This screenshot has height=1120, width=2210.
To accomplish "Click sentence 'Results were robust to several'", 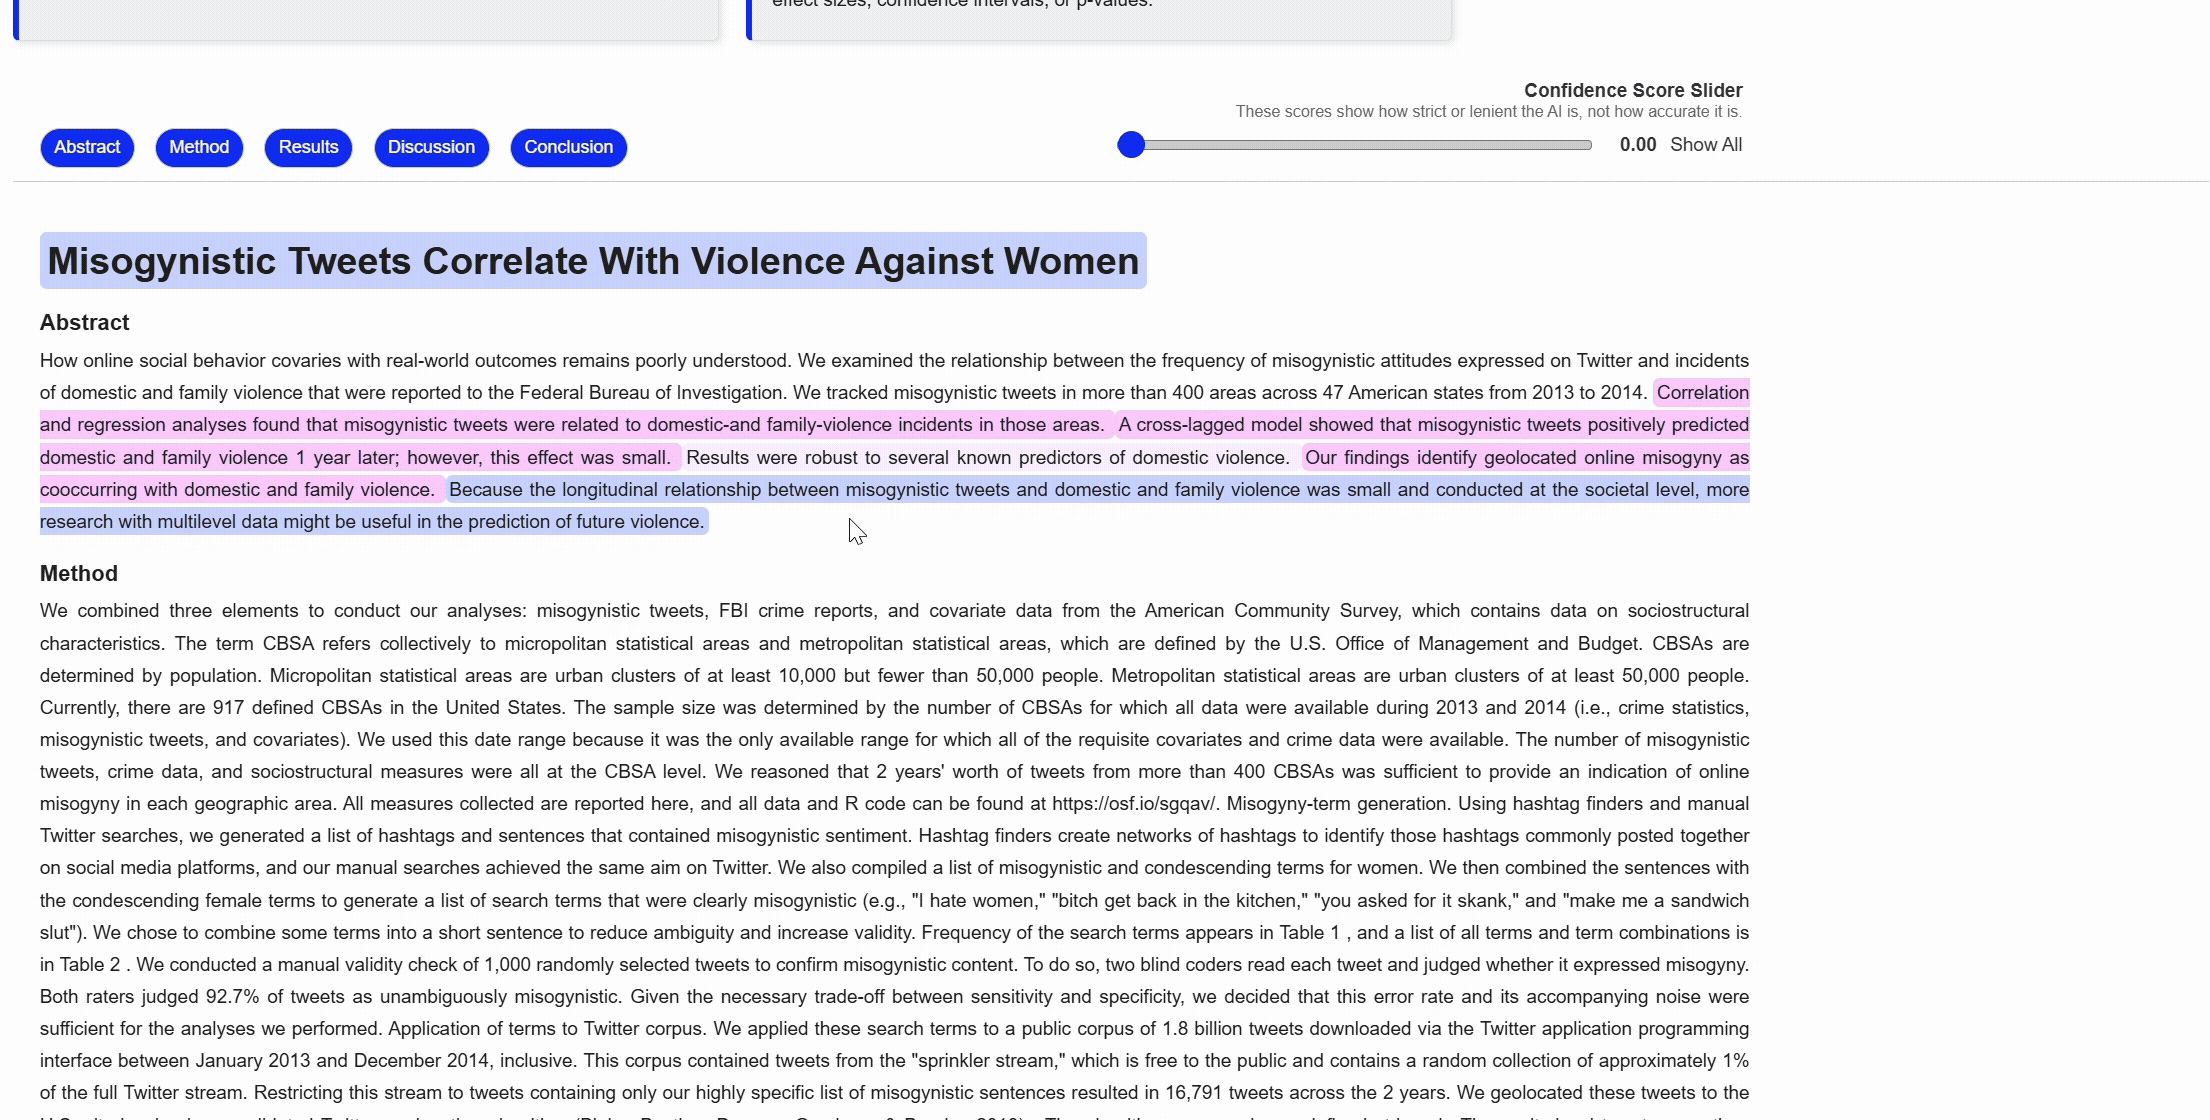I will pos(987,458).
